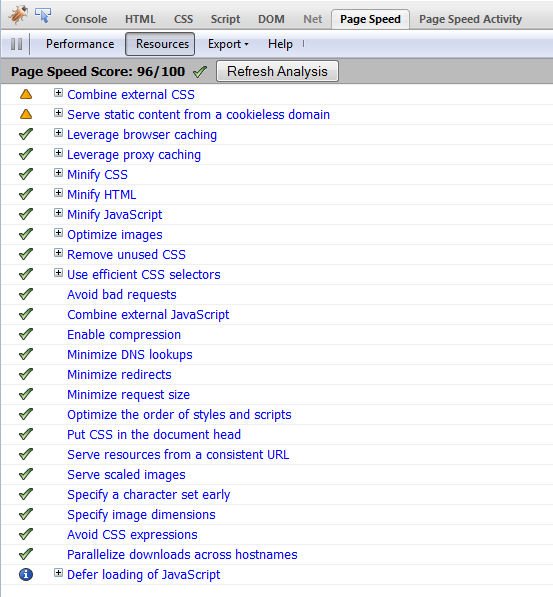553x597 pixels.
Task: Click checkmark icon beside Minify CSS
Action: 26,174
